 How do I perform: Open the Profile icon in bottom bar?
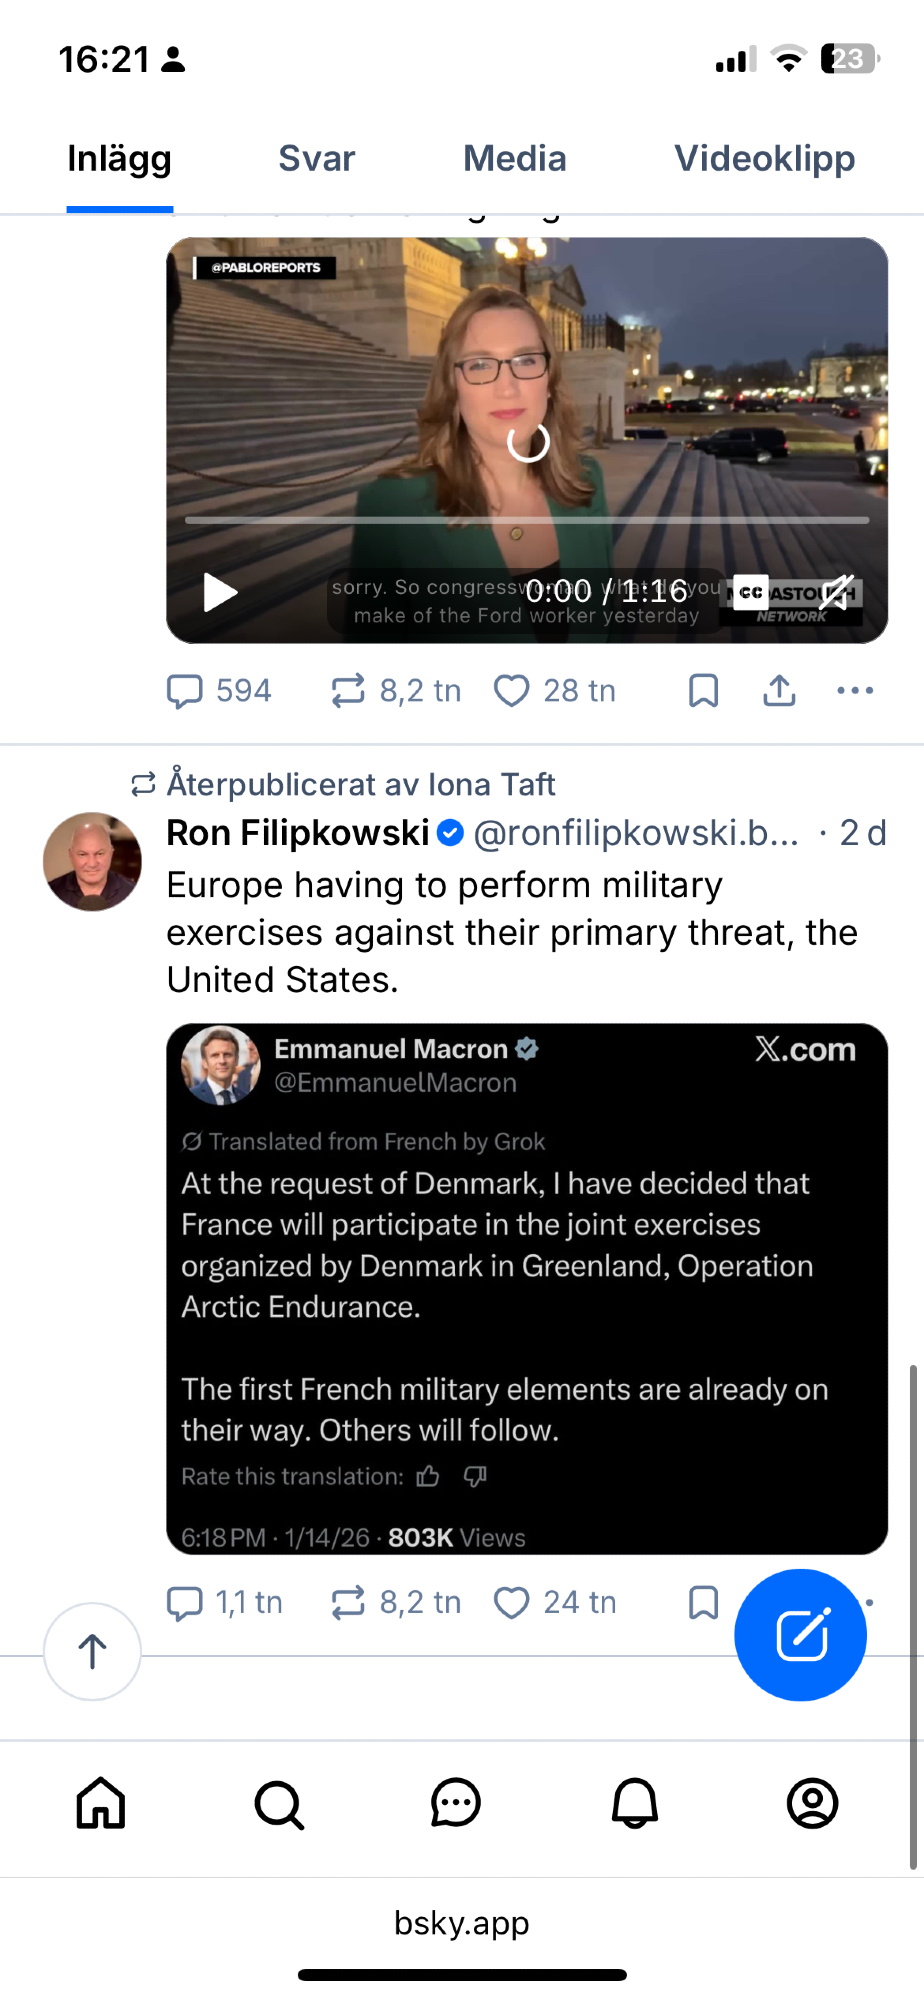[812, 1803]
